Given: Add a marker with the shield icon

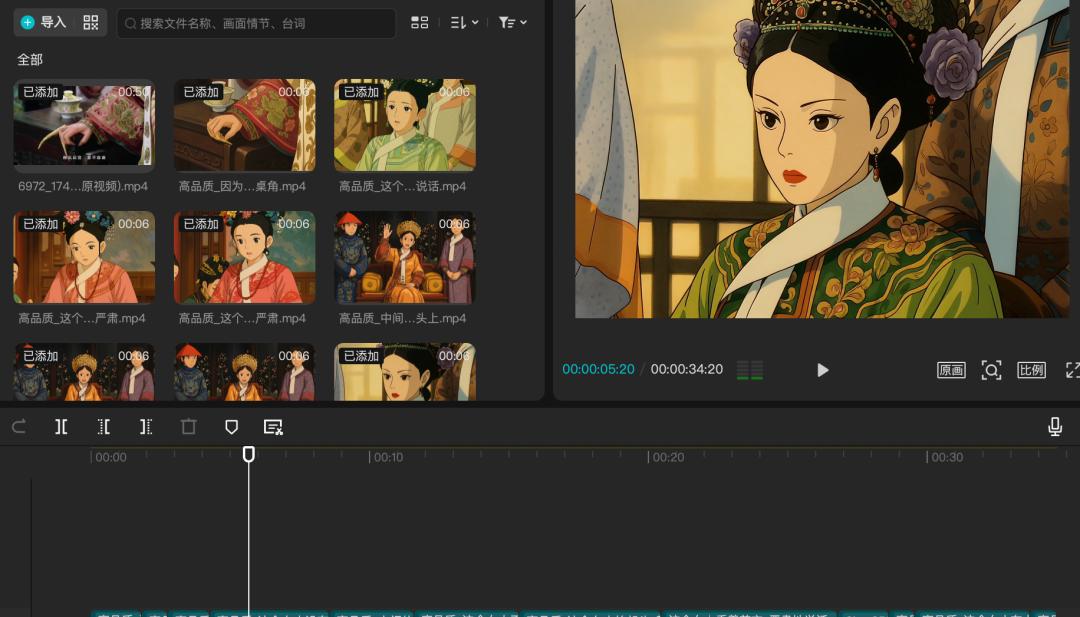Looking at the screenshot, I should coord(231,427).
